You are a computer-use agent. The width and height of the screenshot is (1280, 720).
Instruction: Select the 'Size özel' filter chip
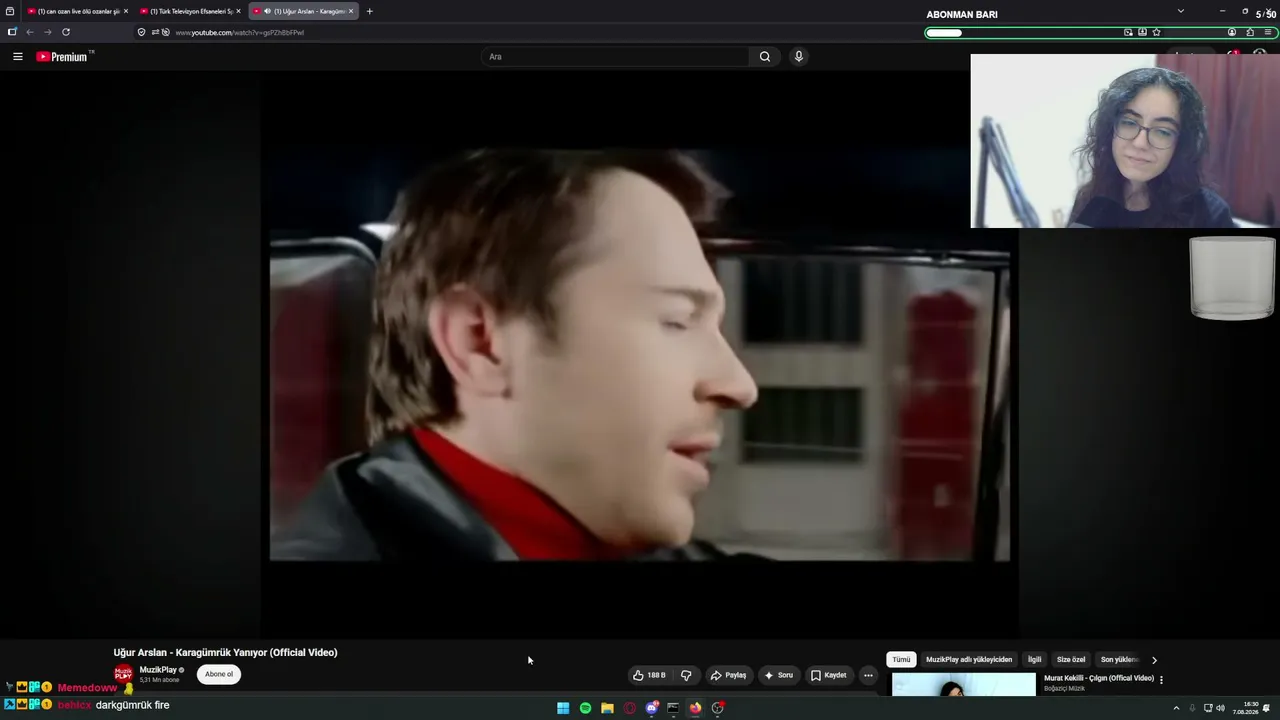(x=1071, y=660)
